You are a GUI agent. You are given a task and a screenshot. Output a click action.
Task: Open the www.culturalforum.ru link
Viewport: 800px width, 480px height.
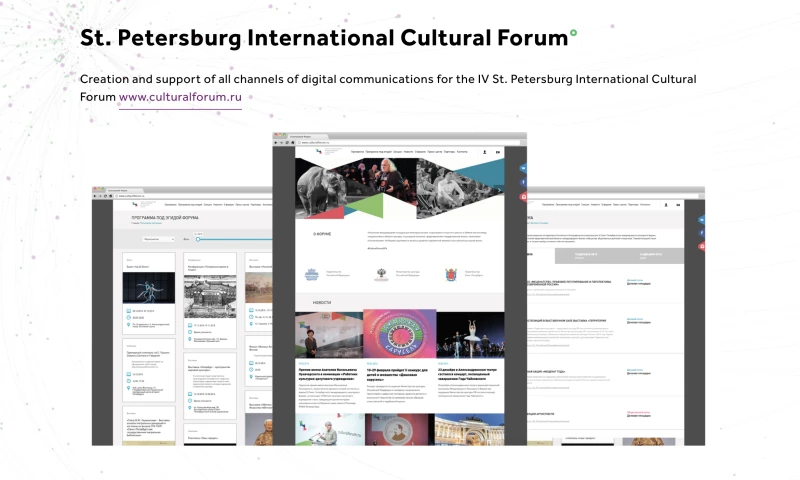(x=180, y=98)
